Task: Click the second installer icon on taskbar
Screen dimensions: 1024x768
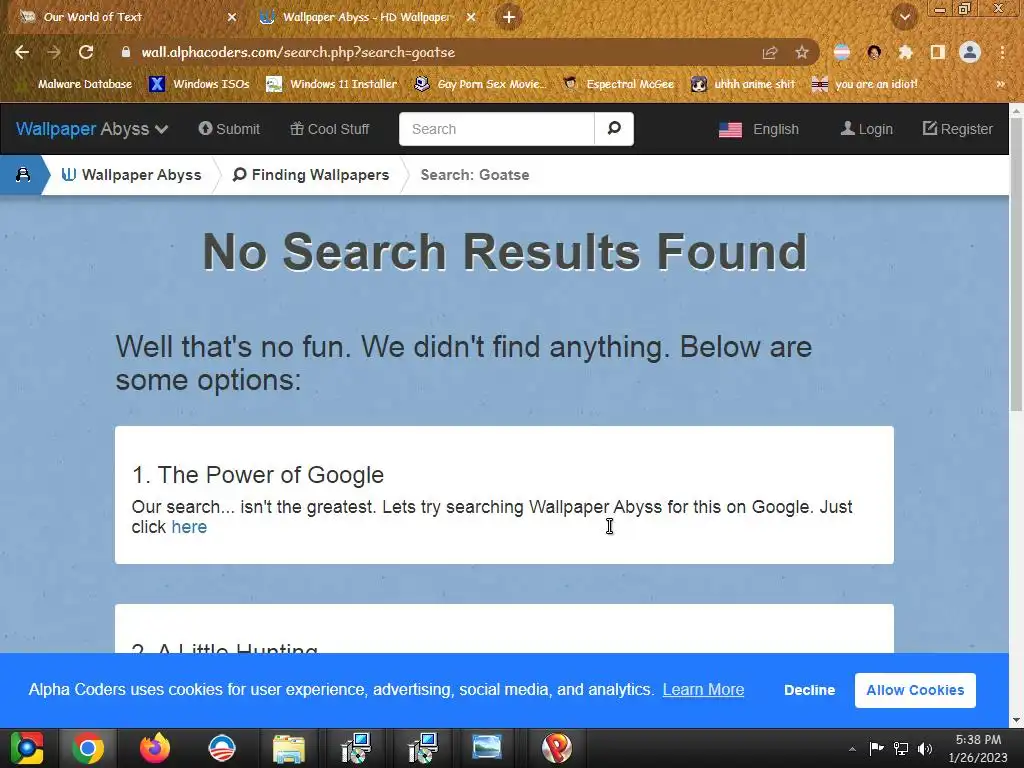Action: point(423,748)
